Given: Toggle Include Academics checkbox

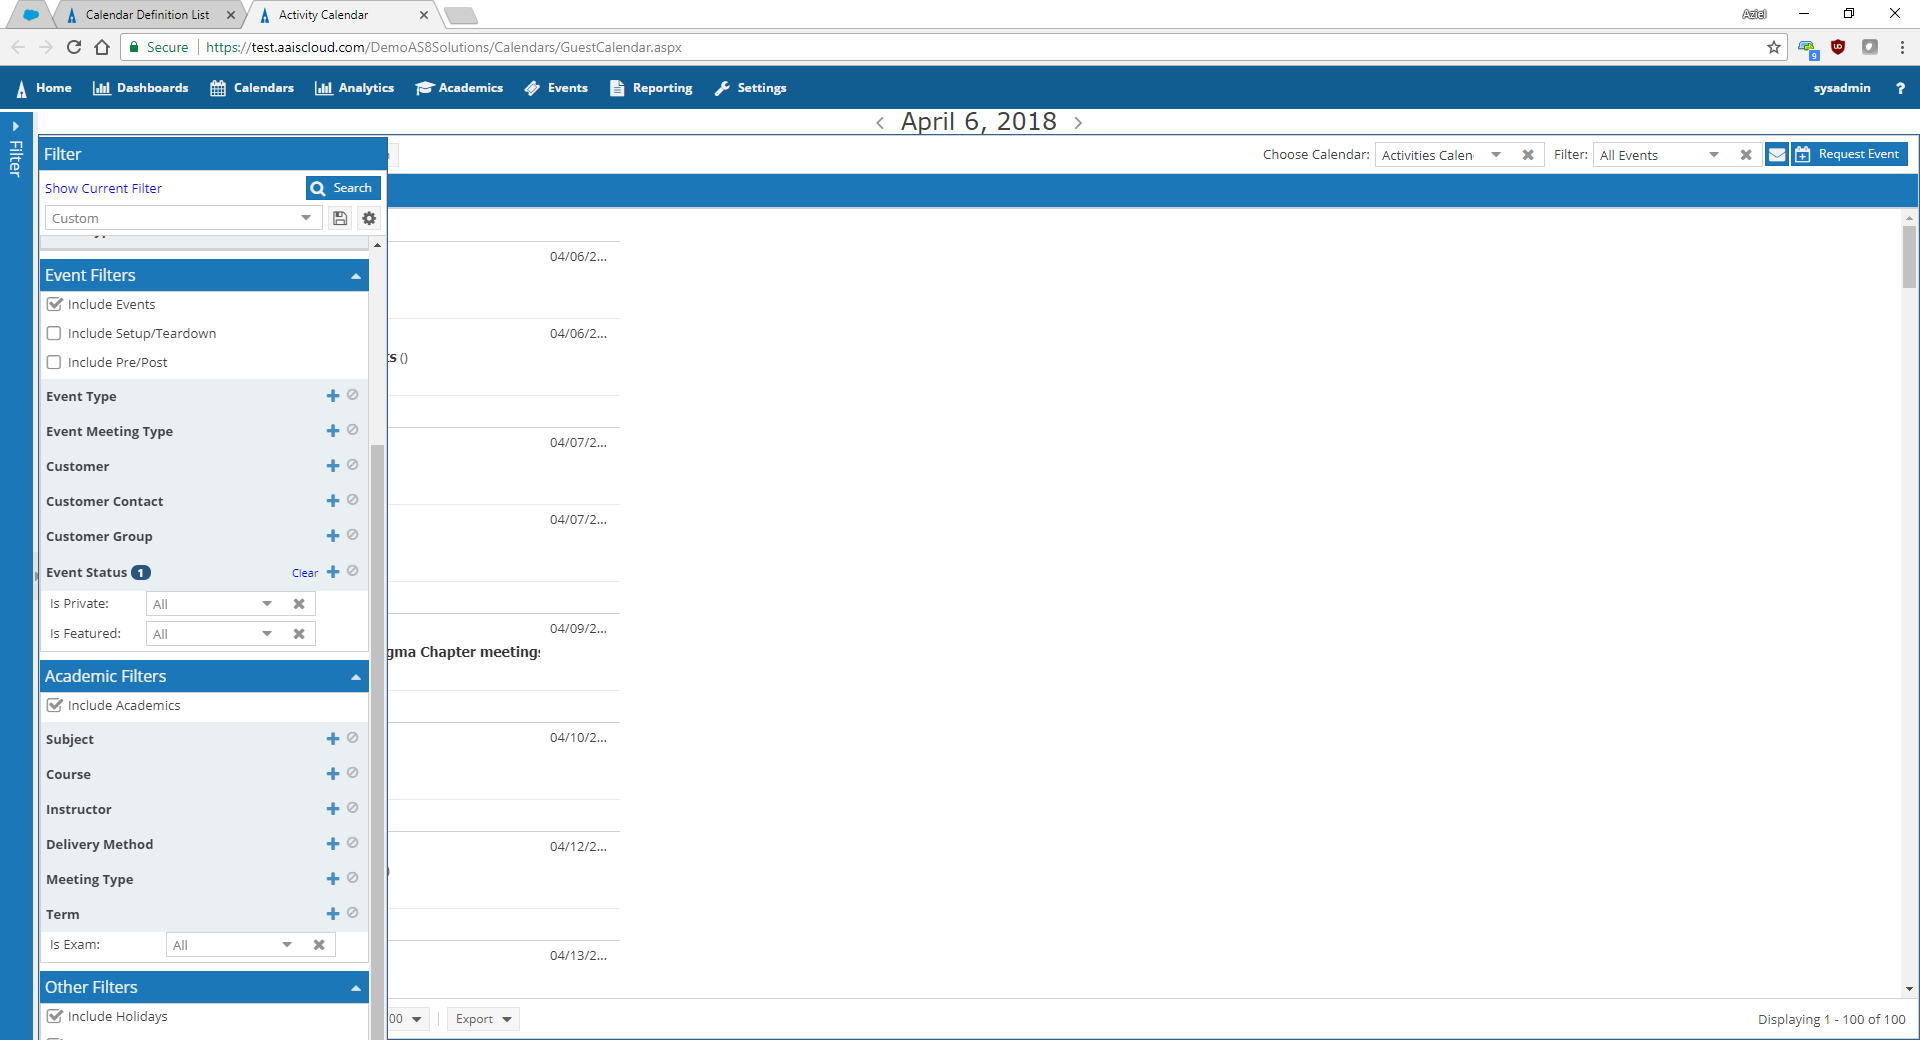Looking at the screenshot, I should coord(54,705).
